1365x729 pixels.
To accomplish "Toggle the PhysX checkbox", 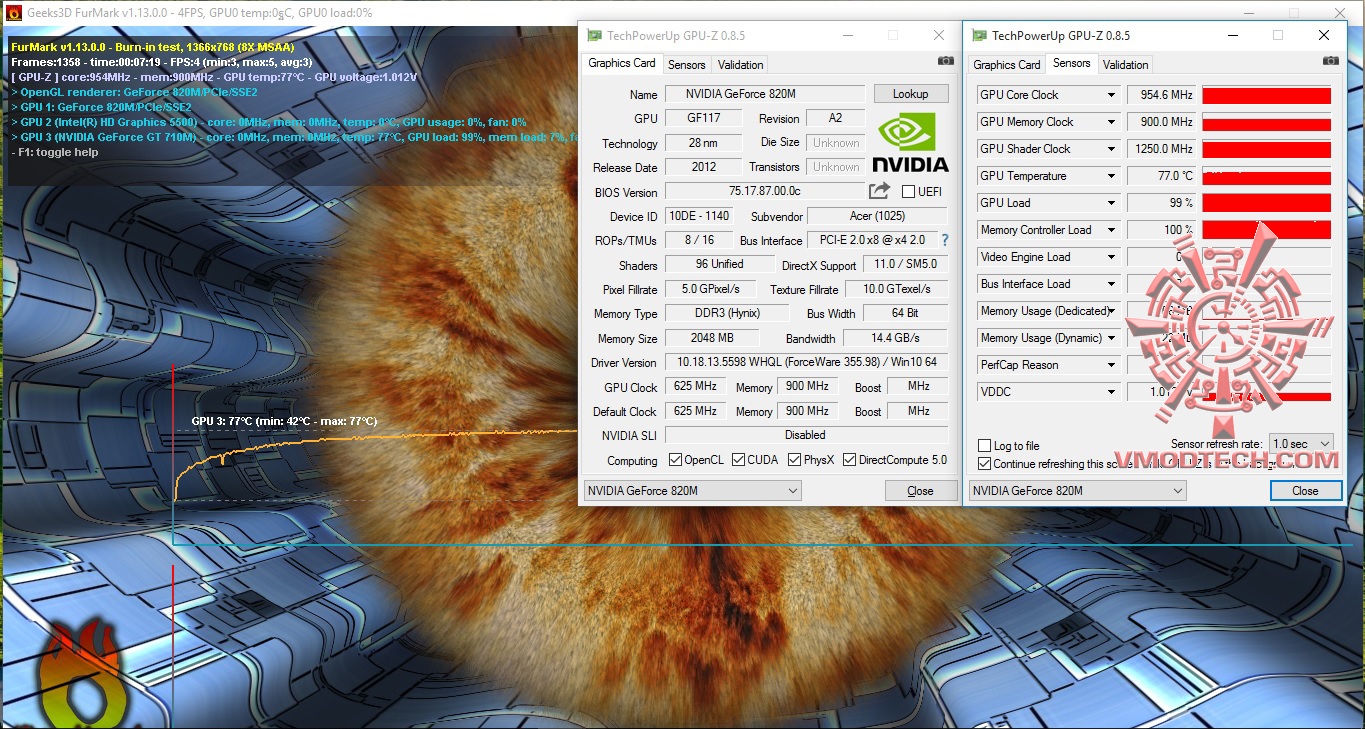I will 795,460.
